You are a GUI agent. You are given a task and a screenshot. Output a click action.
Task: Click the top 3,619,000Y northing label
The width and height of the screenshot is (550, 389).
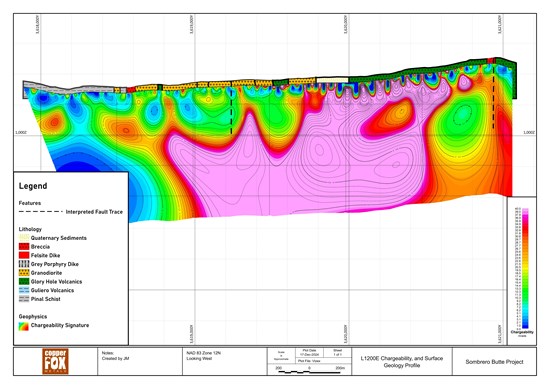192,24
